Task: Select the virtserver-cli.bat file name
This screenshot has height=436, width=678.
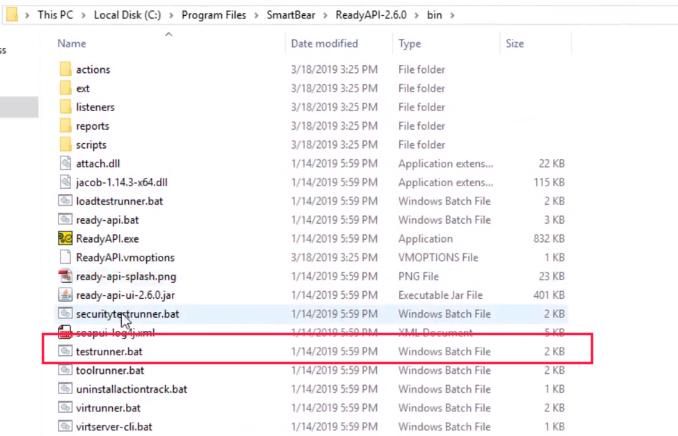Action: tap(114, 427)
